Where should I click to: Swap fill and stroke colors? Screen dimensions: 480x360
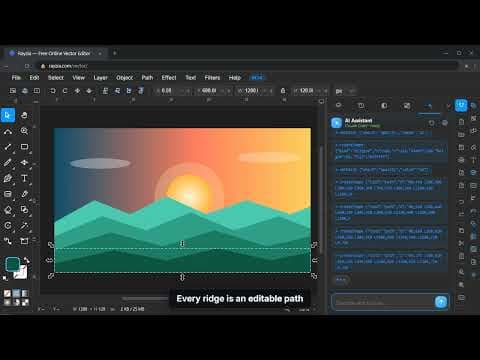tap(26, 260)
